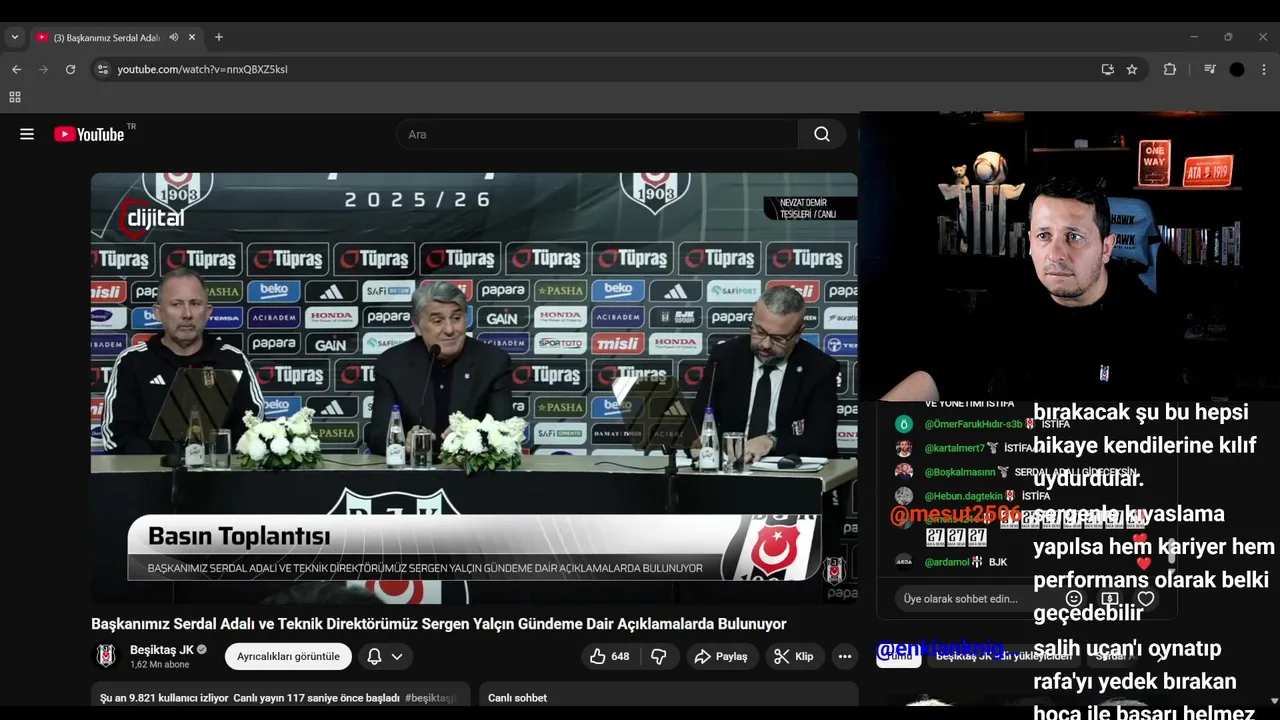
Task: Select the Beşiktaş JK adlı yükleyiciden chip
Action: [1004, 656]
